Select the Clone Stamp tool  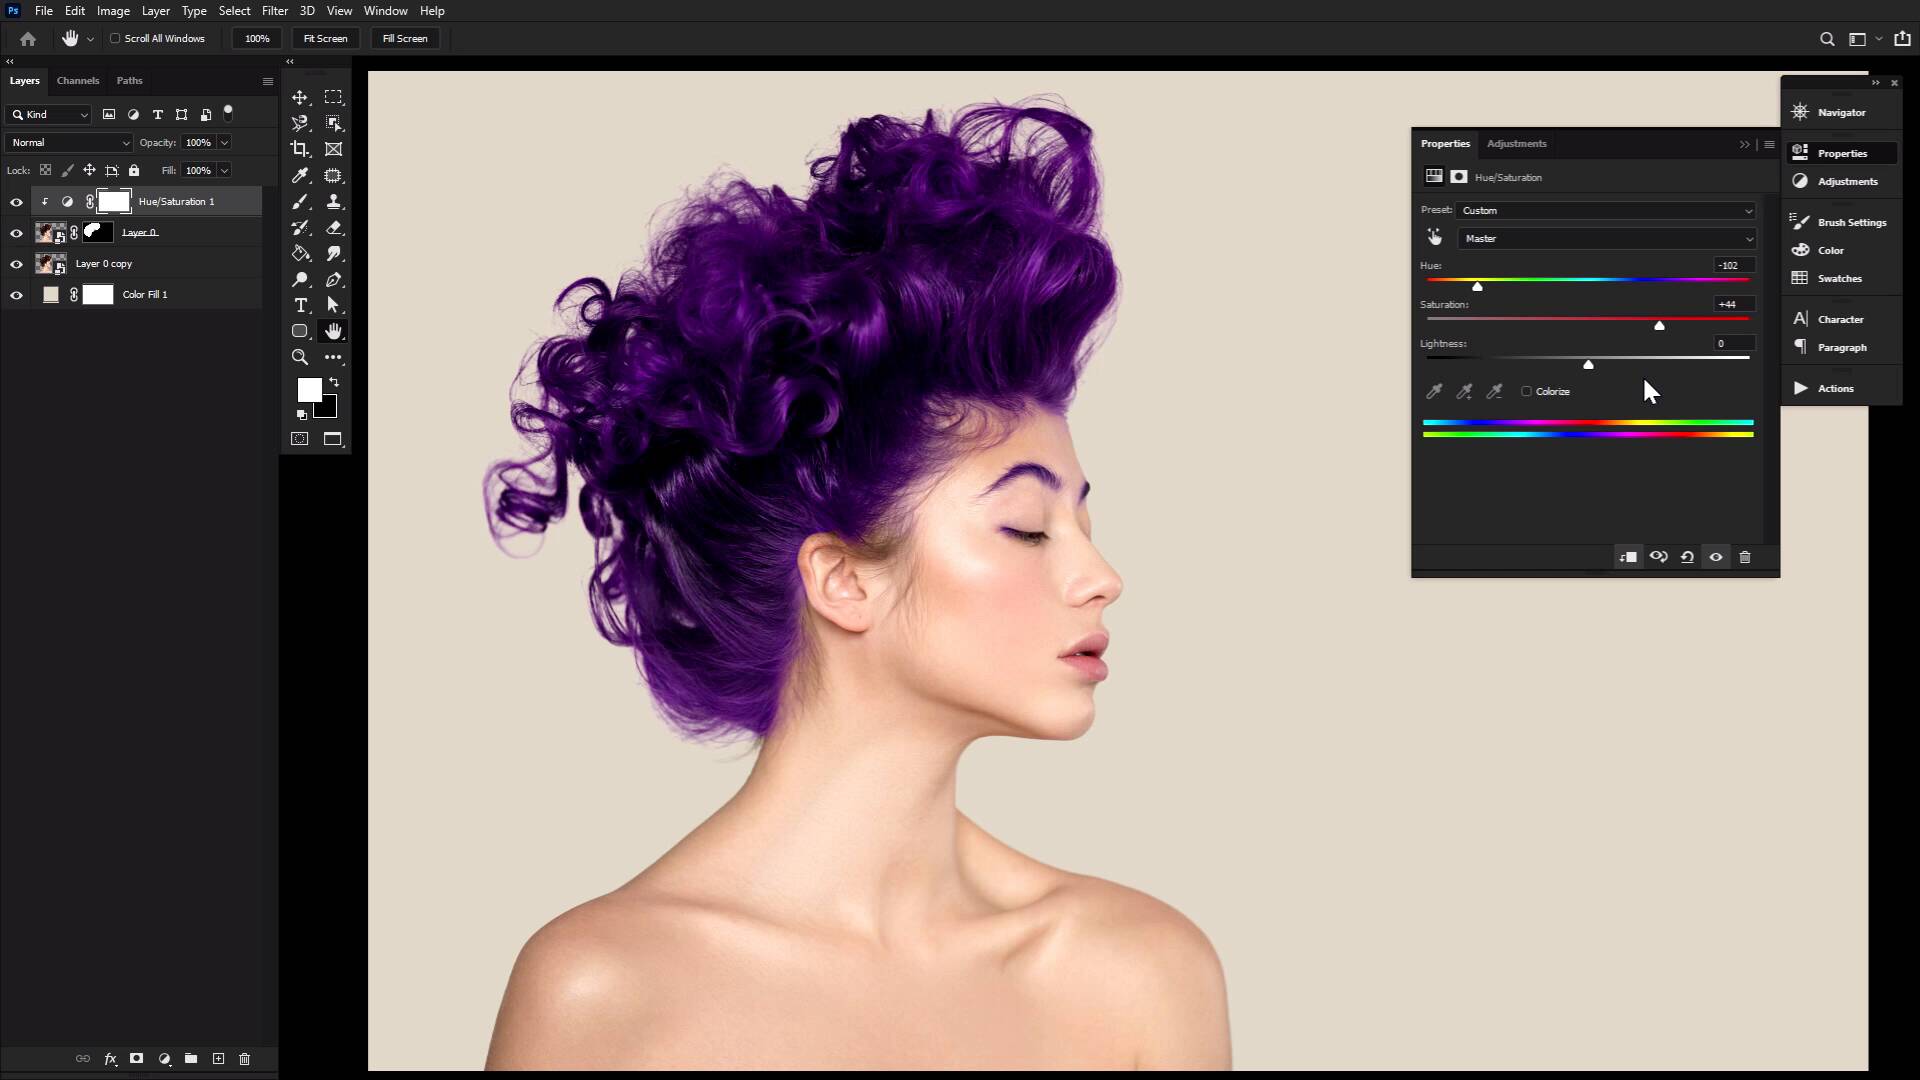click(334, 201)
